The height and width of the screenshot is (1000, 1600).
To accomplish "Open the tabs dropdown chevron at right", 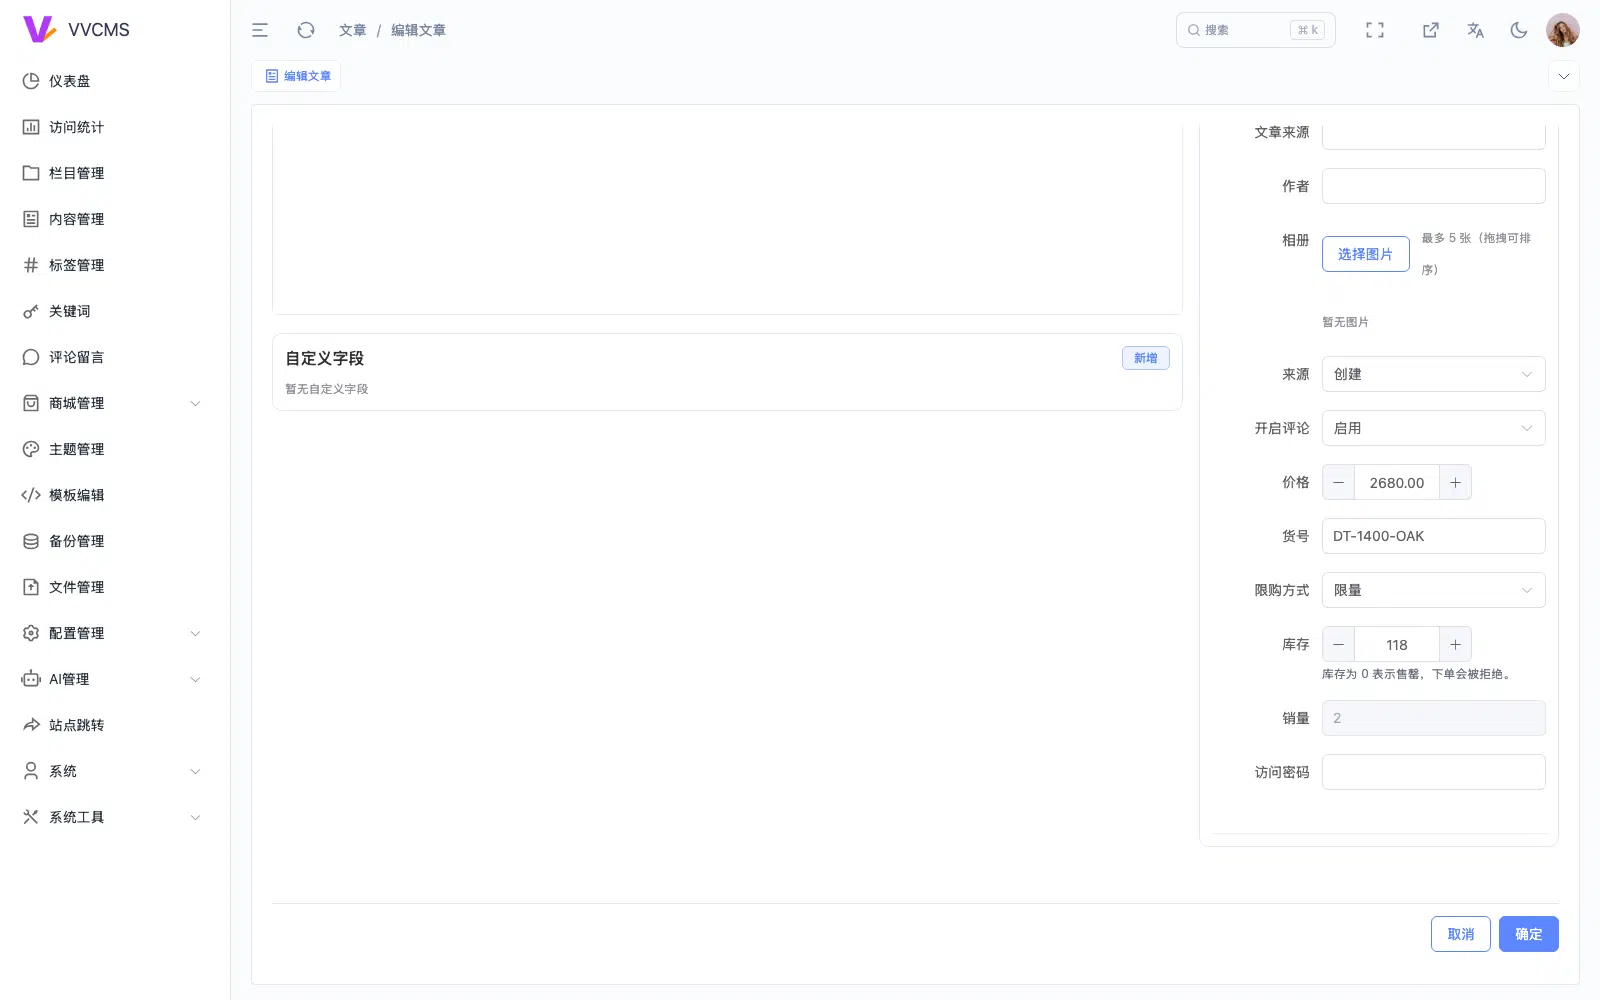I will coord(1563,76).
